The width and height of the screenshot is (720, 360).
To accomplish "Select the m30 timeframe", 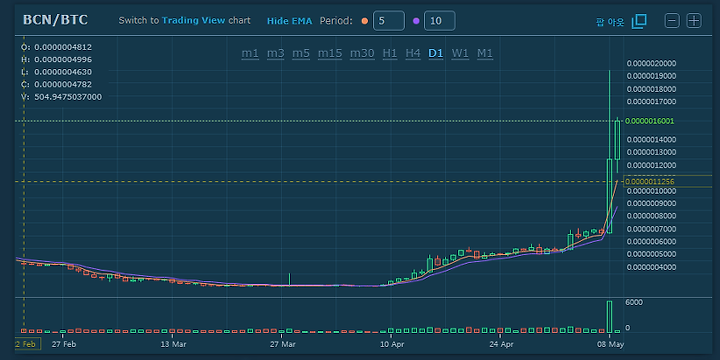I will pyautogui.click(x=362, y=53).
